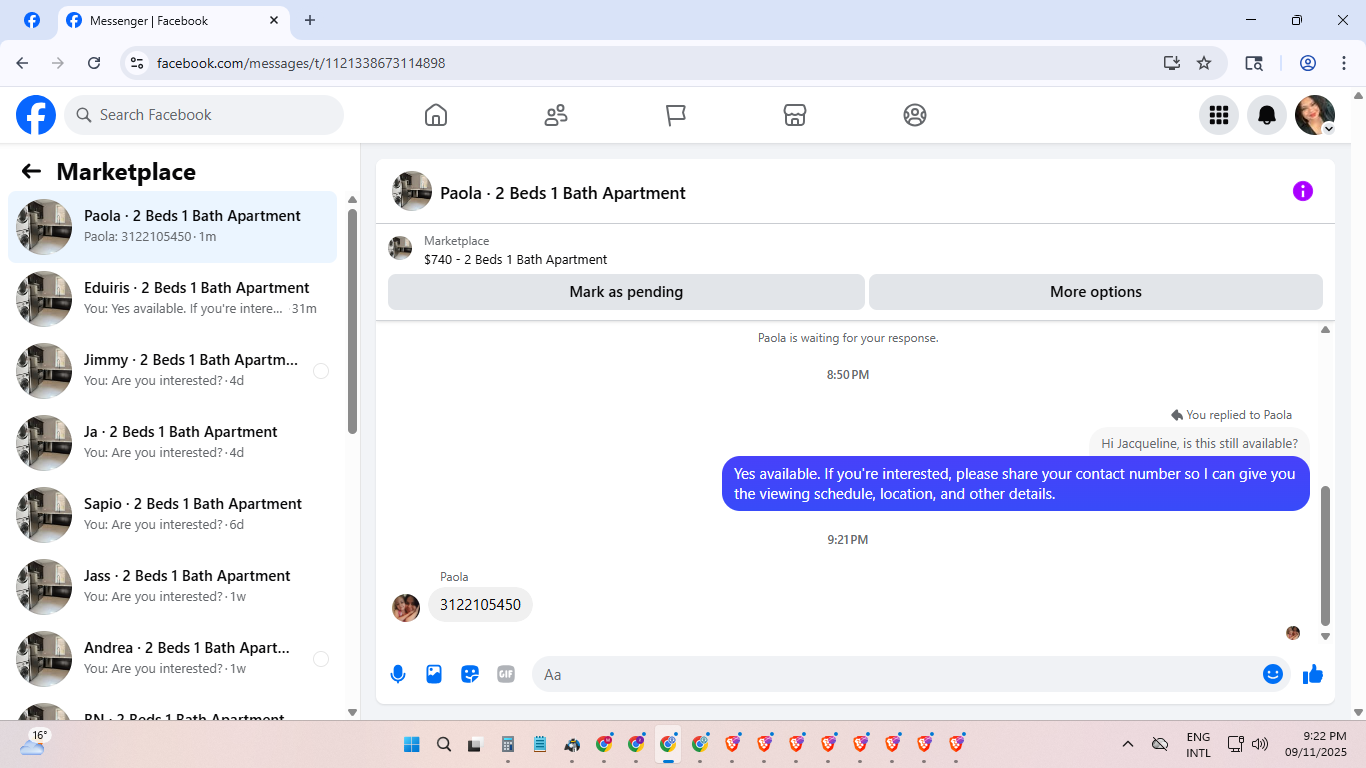
Task: Click the chat messages scrollbar thumb
Action: (x=1326, y=556)
